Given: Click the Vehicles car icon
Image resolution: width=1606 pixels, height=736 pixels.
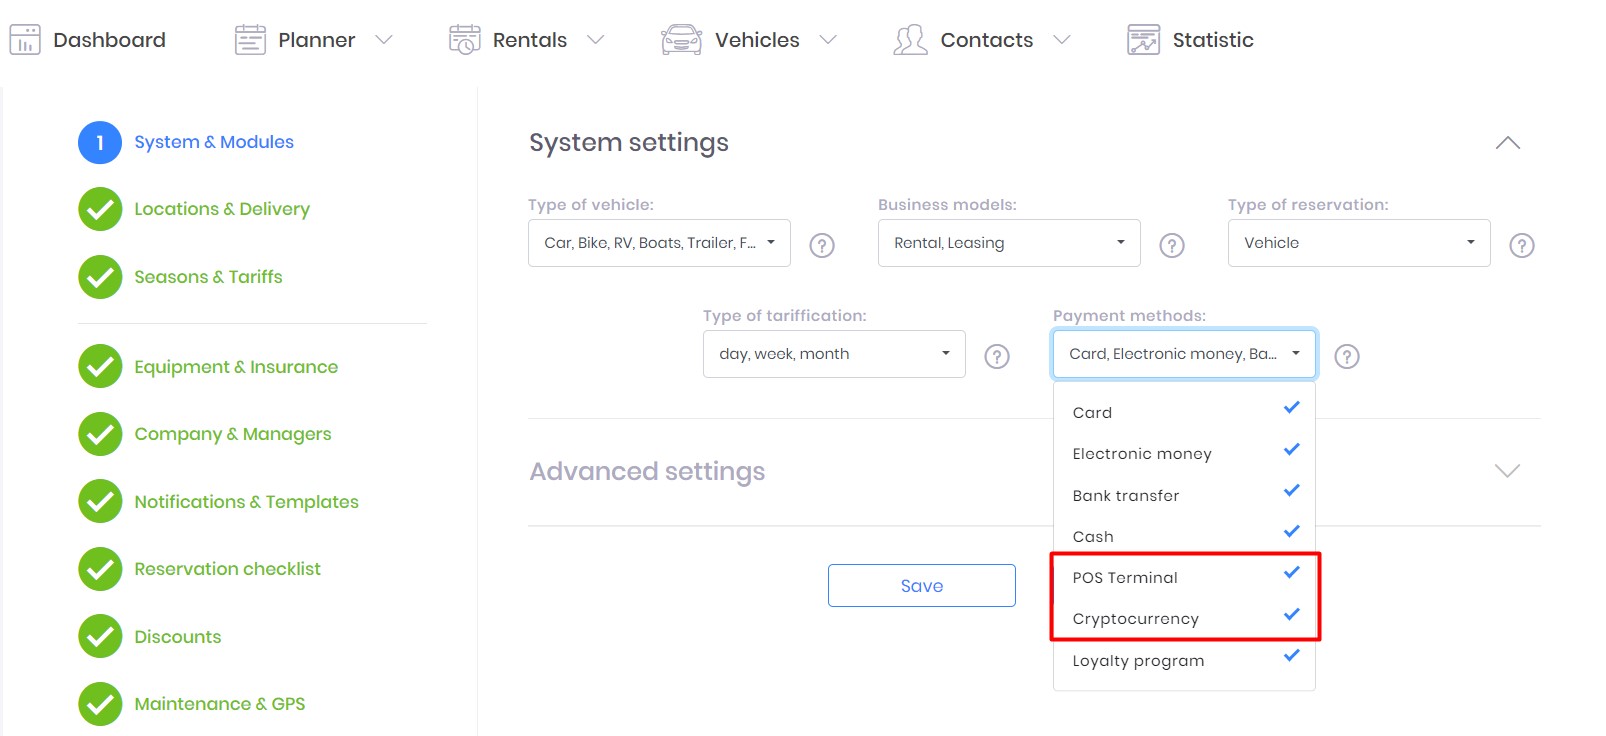Looking at the screenshot, I should [681, 40].
